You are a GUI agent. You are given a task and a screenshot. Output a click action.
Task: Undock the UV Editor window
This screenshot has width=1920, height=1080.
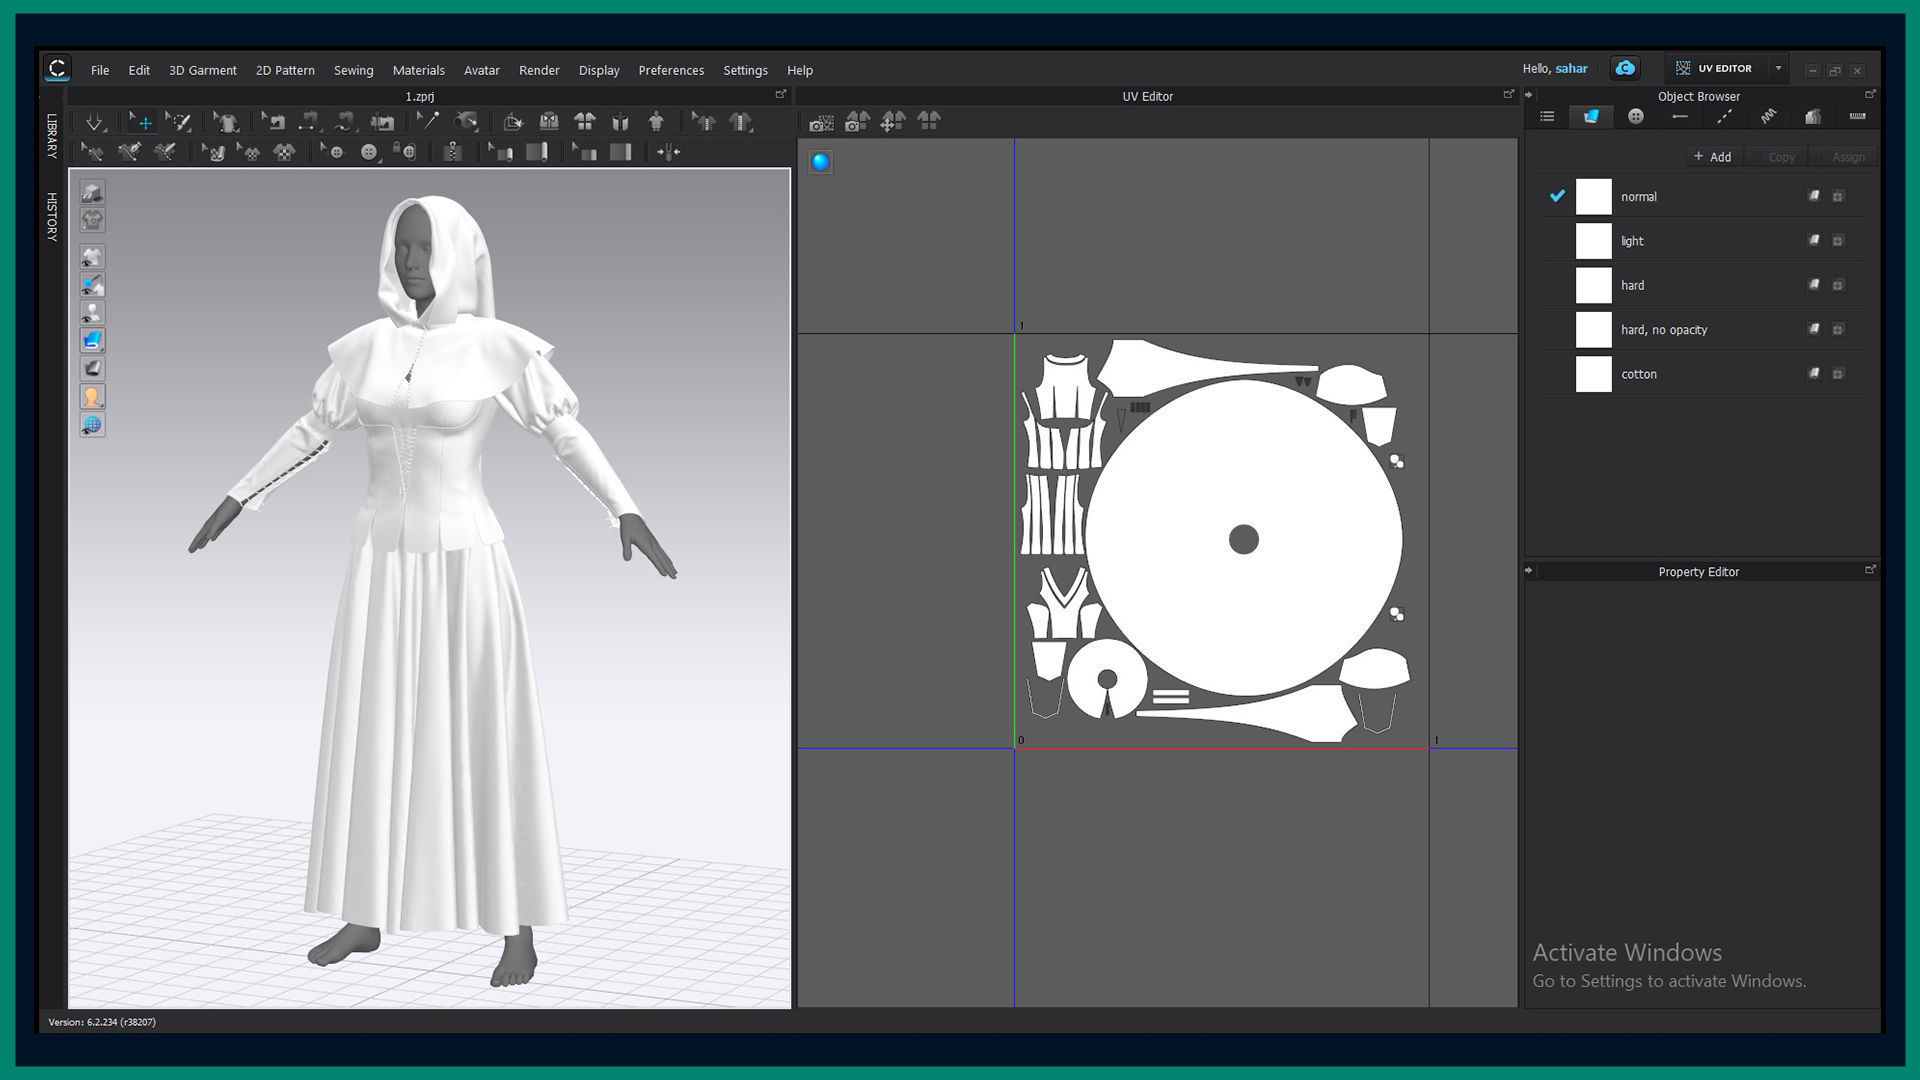[x=1508, y=94]
